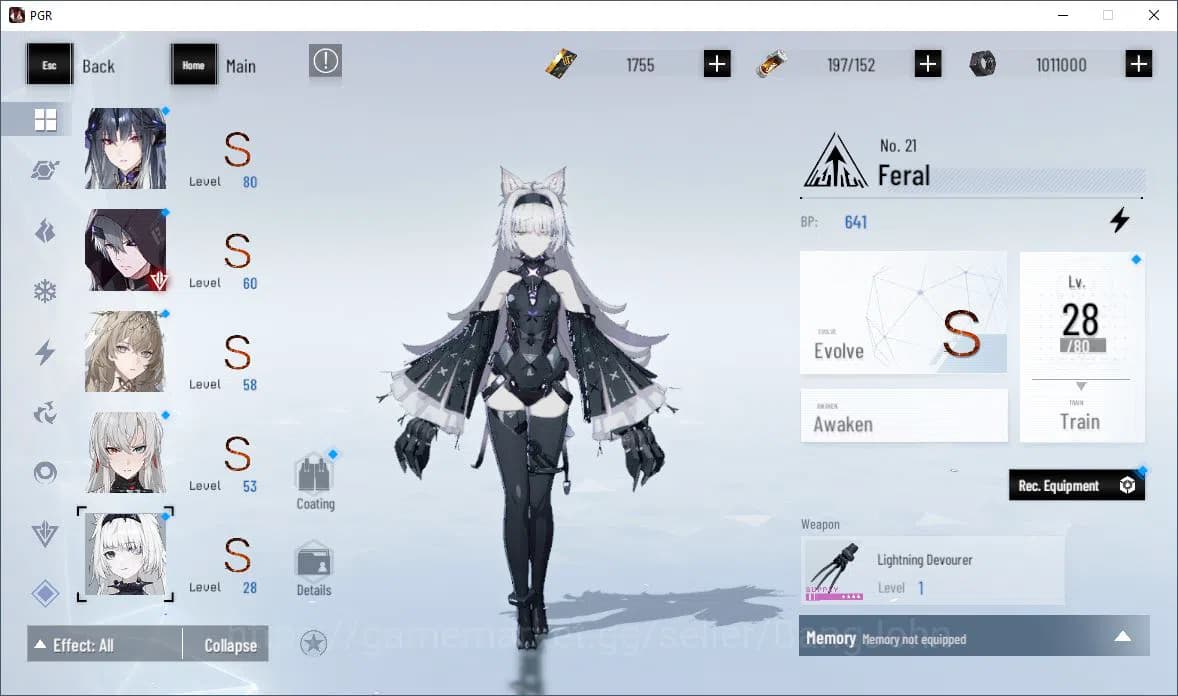Viewport: 1178px width, 696px height.
Task: Select the physical element filter icon
Action: 45,171
